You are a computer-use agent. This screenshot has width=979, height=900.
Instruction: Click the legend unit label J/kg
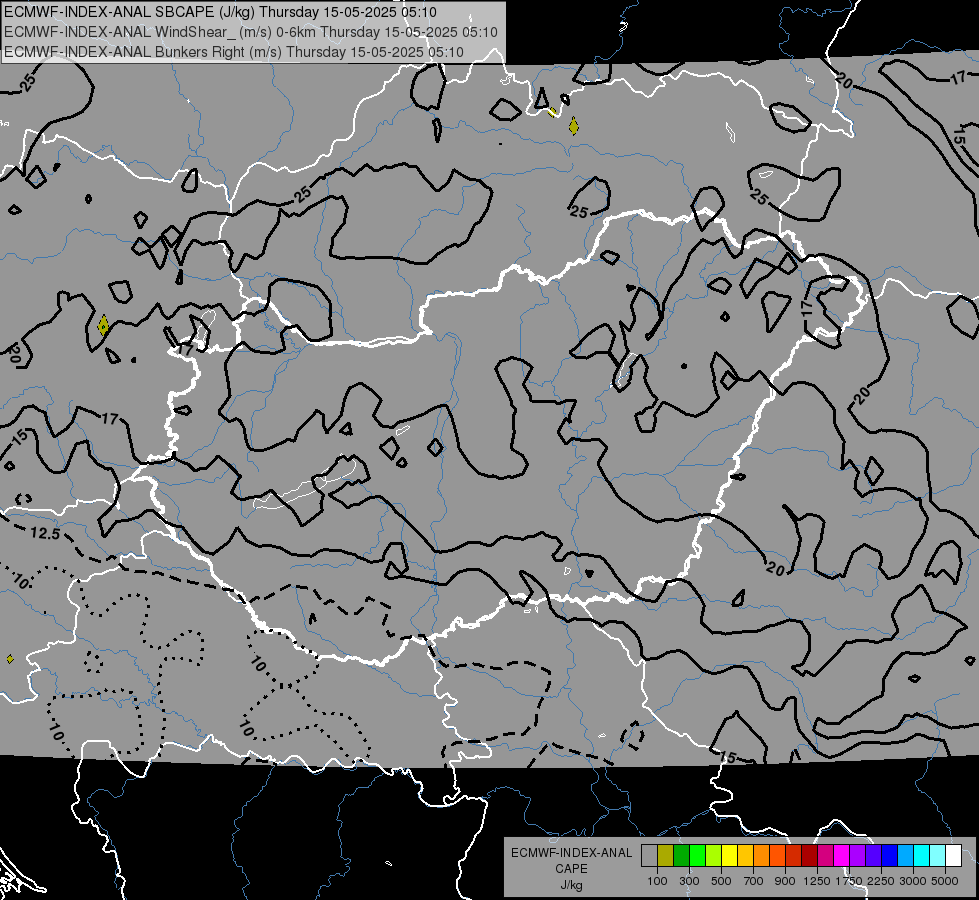click(x=571, y=885)
